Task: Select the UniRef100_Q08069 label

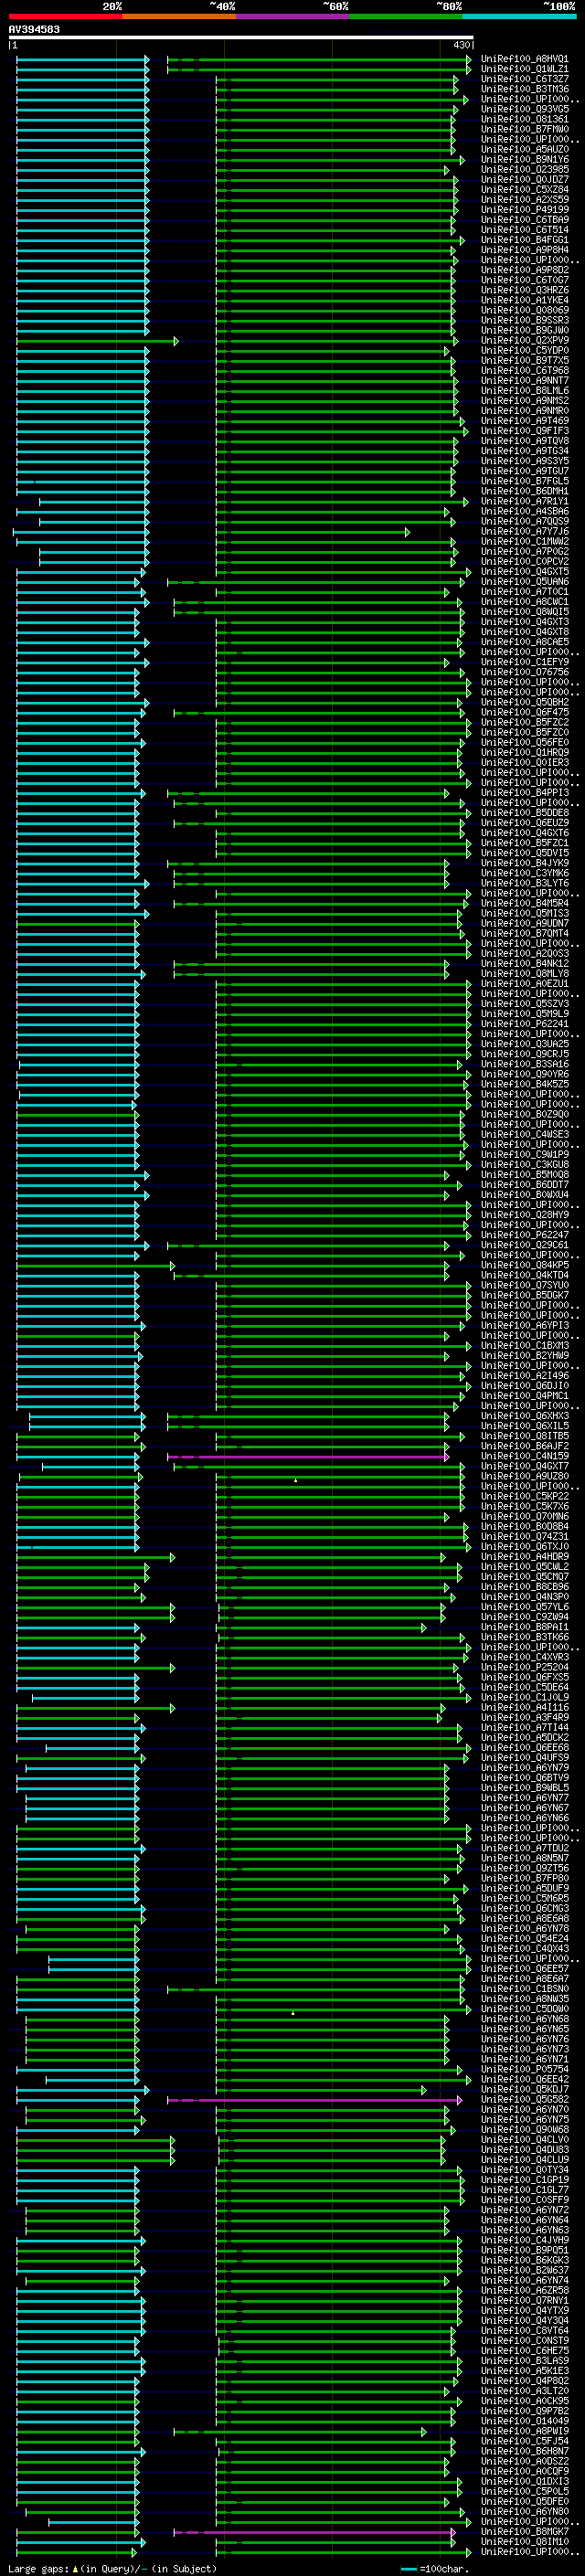Action: coord(525,310)
